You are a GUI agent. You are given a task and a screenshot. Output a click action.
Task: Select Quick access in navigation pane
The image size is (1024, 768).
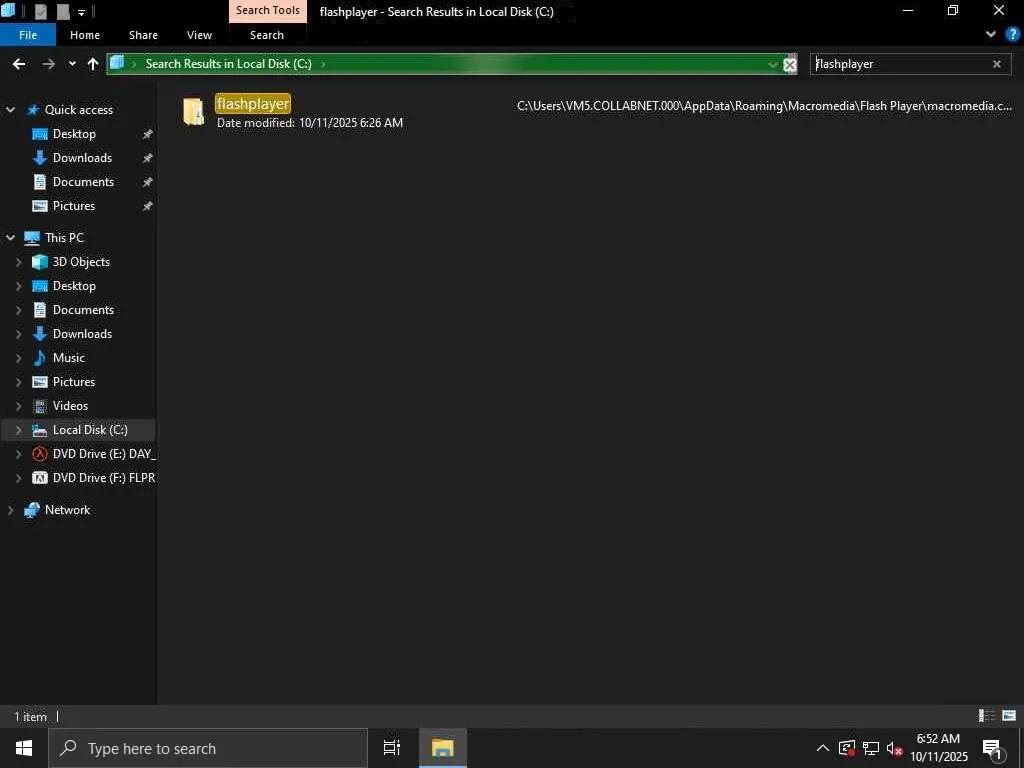coord(78,110)
